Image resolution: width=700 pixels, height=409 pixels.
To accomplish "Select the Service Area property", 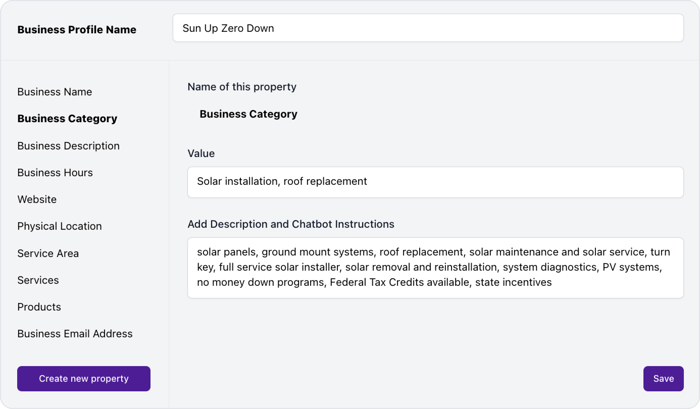I will coord(48,254).
